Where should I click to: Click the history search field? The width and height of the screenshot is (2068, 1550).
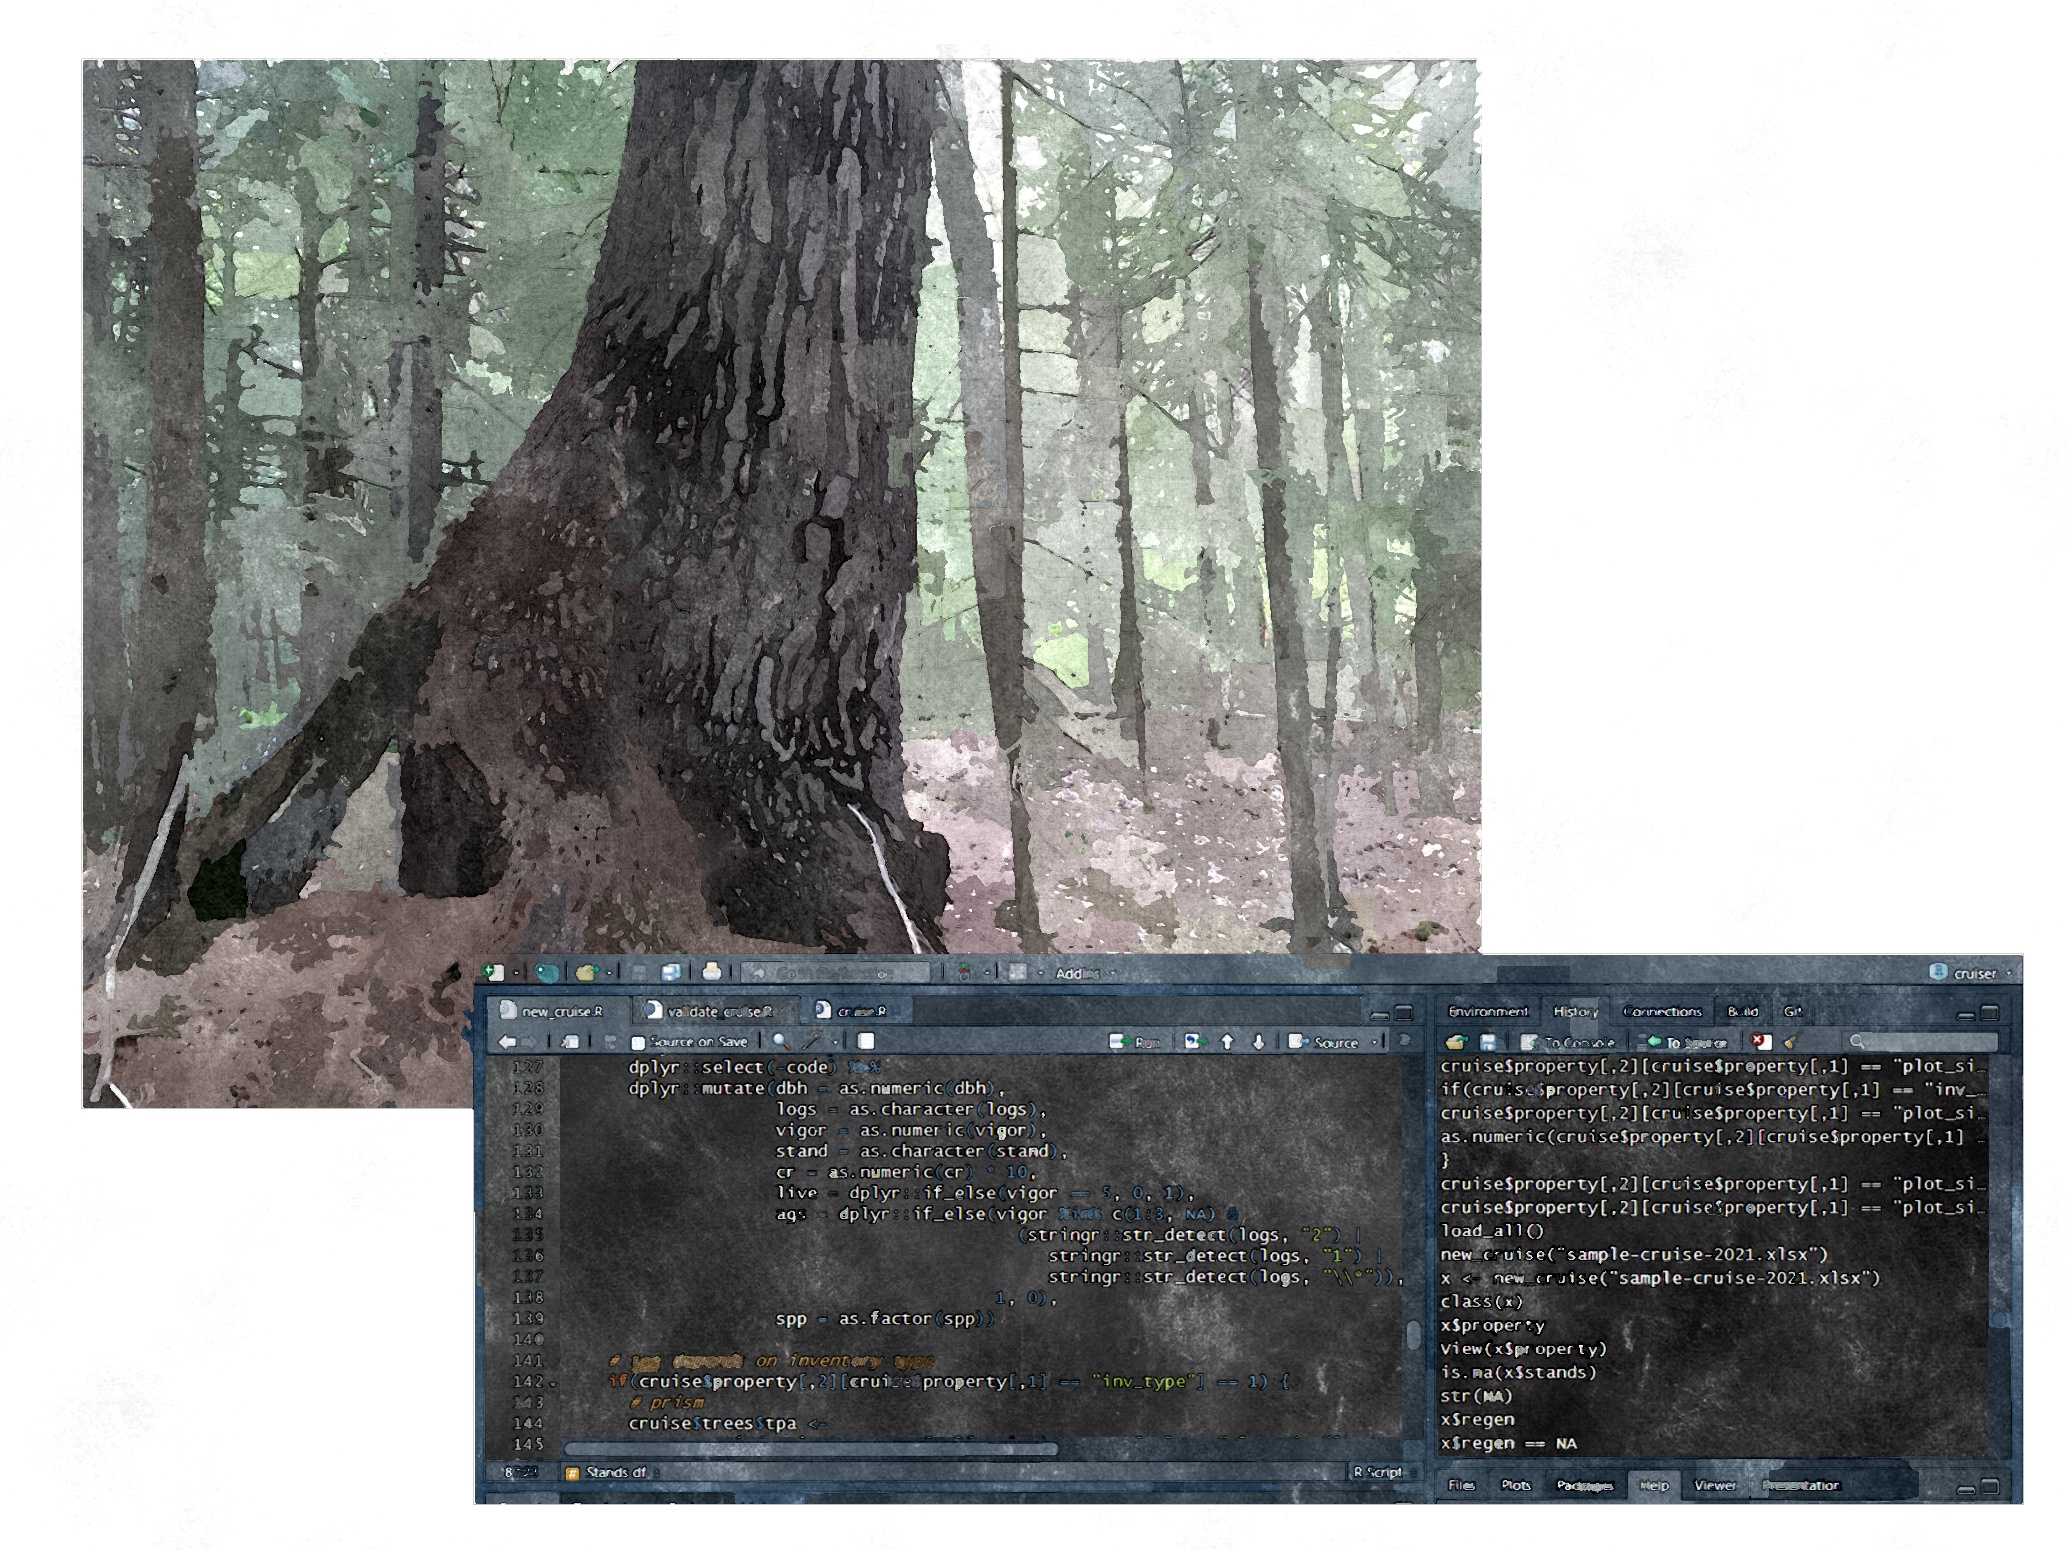pos(1925,1042)
